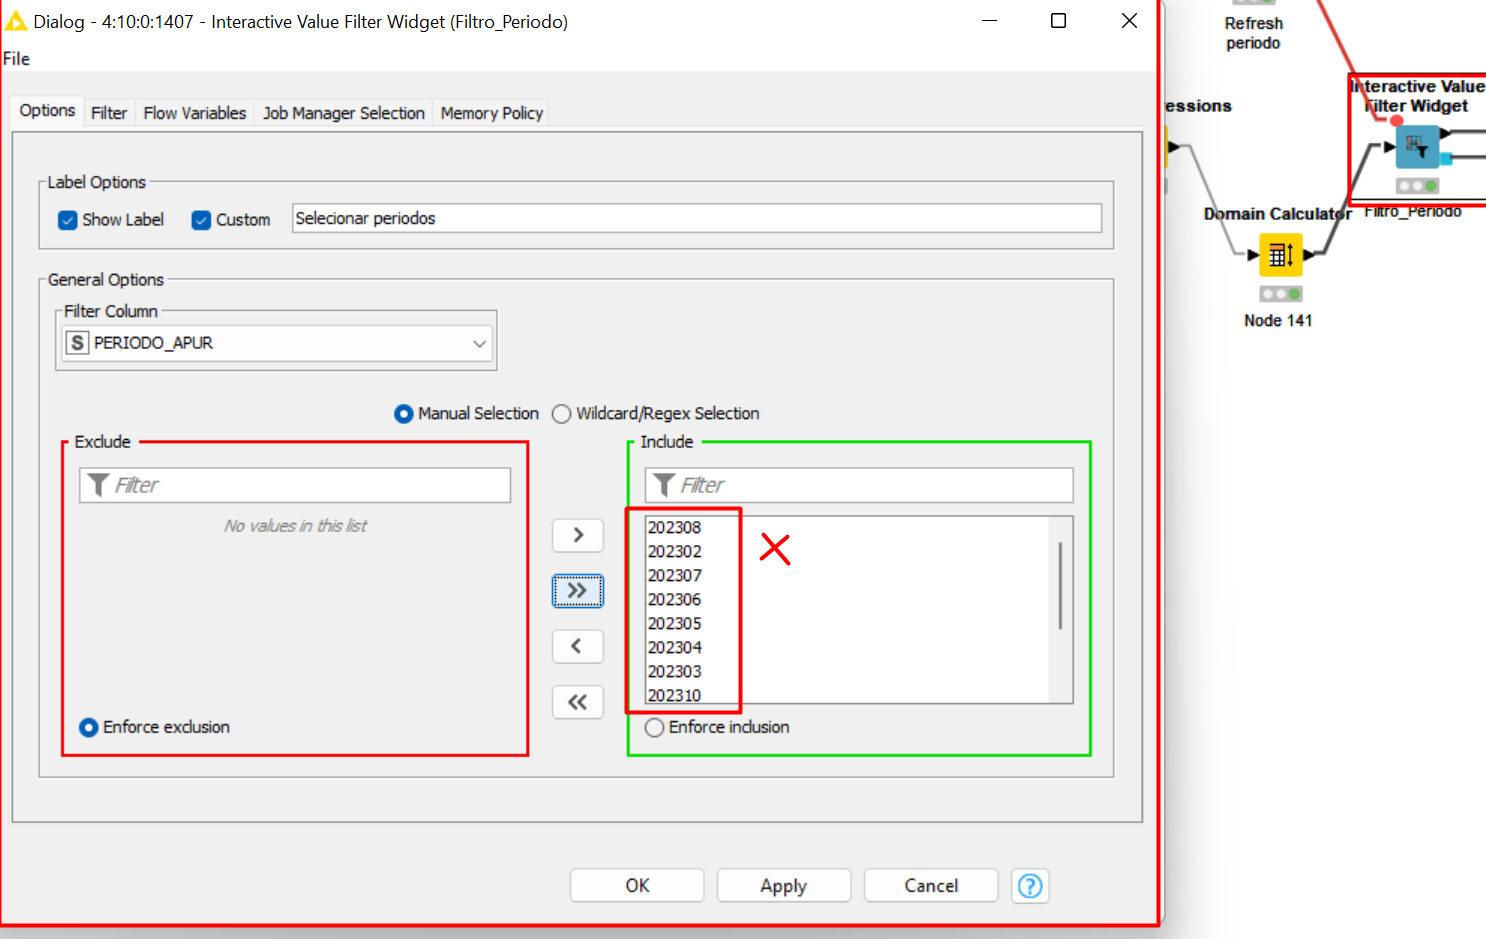Select value 202308 in Include list

click(675, 528)
